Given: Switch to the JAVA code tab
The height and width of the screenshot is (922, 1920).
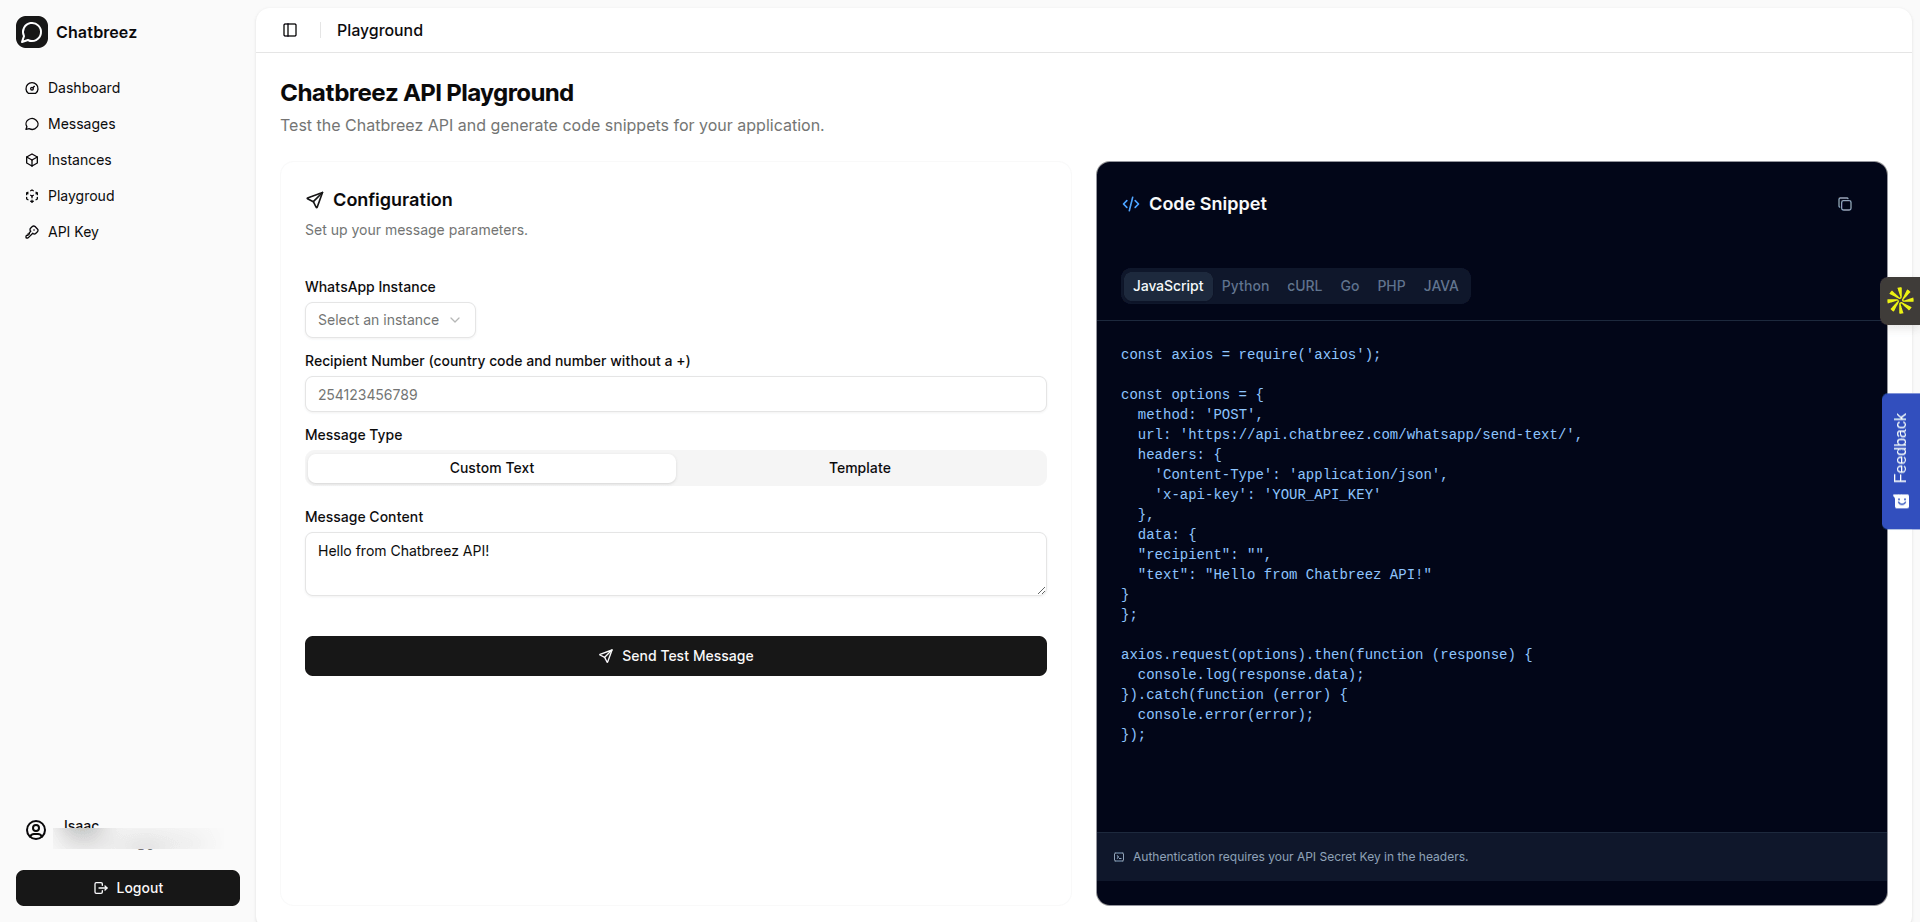Looking at the screenshot, I should 1441,286.
